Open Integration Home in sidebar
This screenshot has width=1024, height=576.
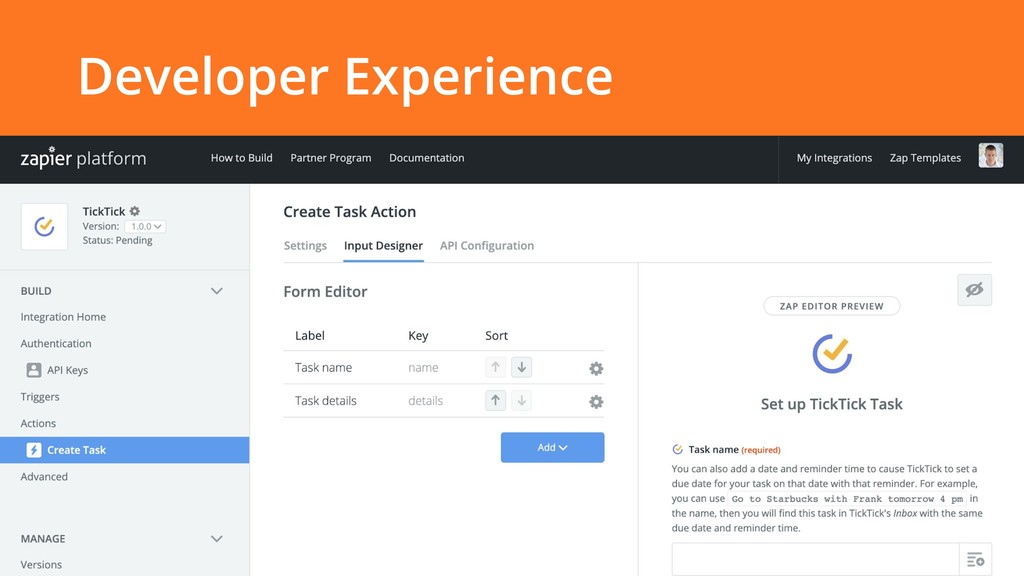click(63, 317)
